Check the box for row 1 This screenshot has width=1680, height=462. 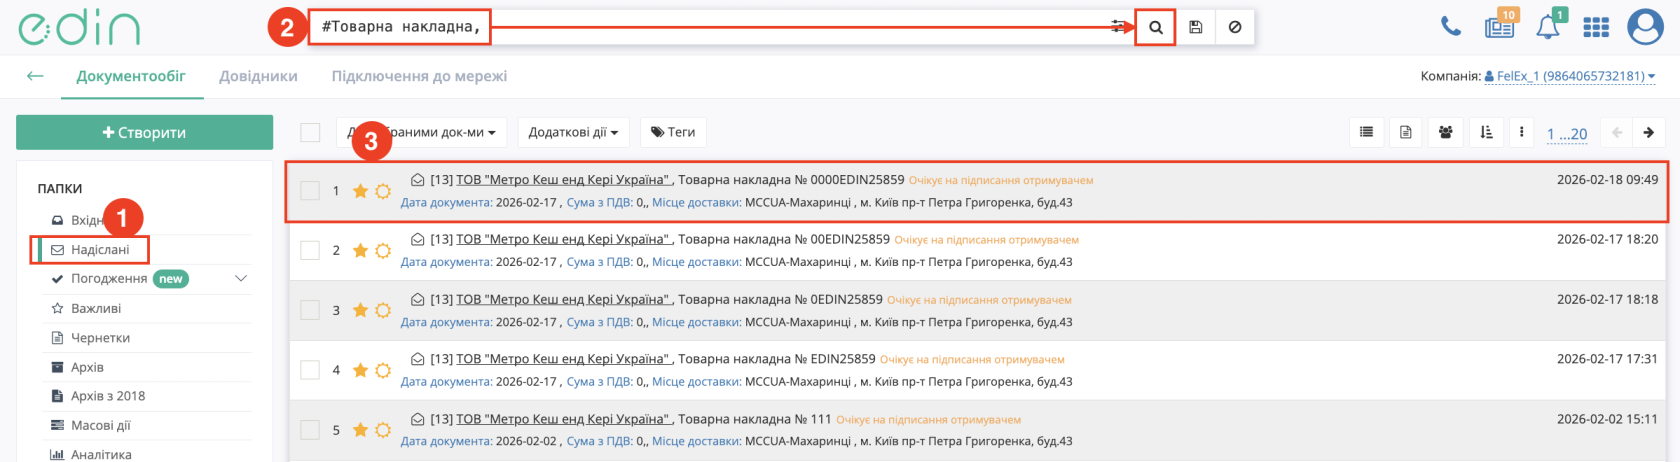pyautogui.click(x=310, y=191)
